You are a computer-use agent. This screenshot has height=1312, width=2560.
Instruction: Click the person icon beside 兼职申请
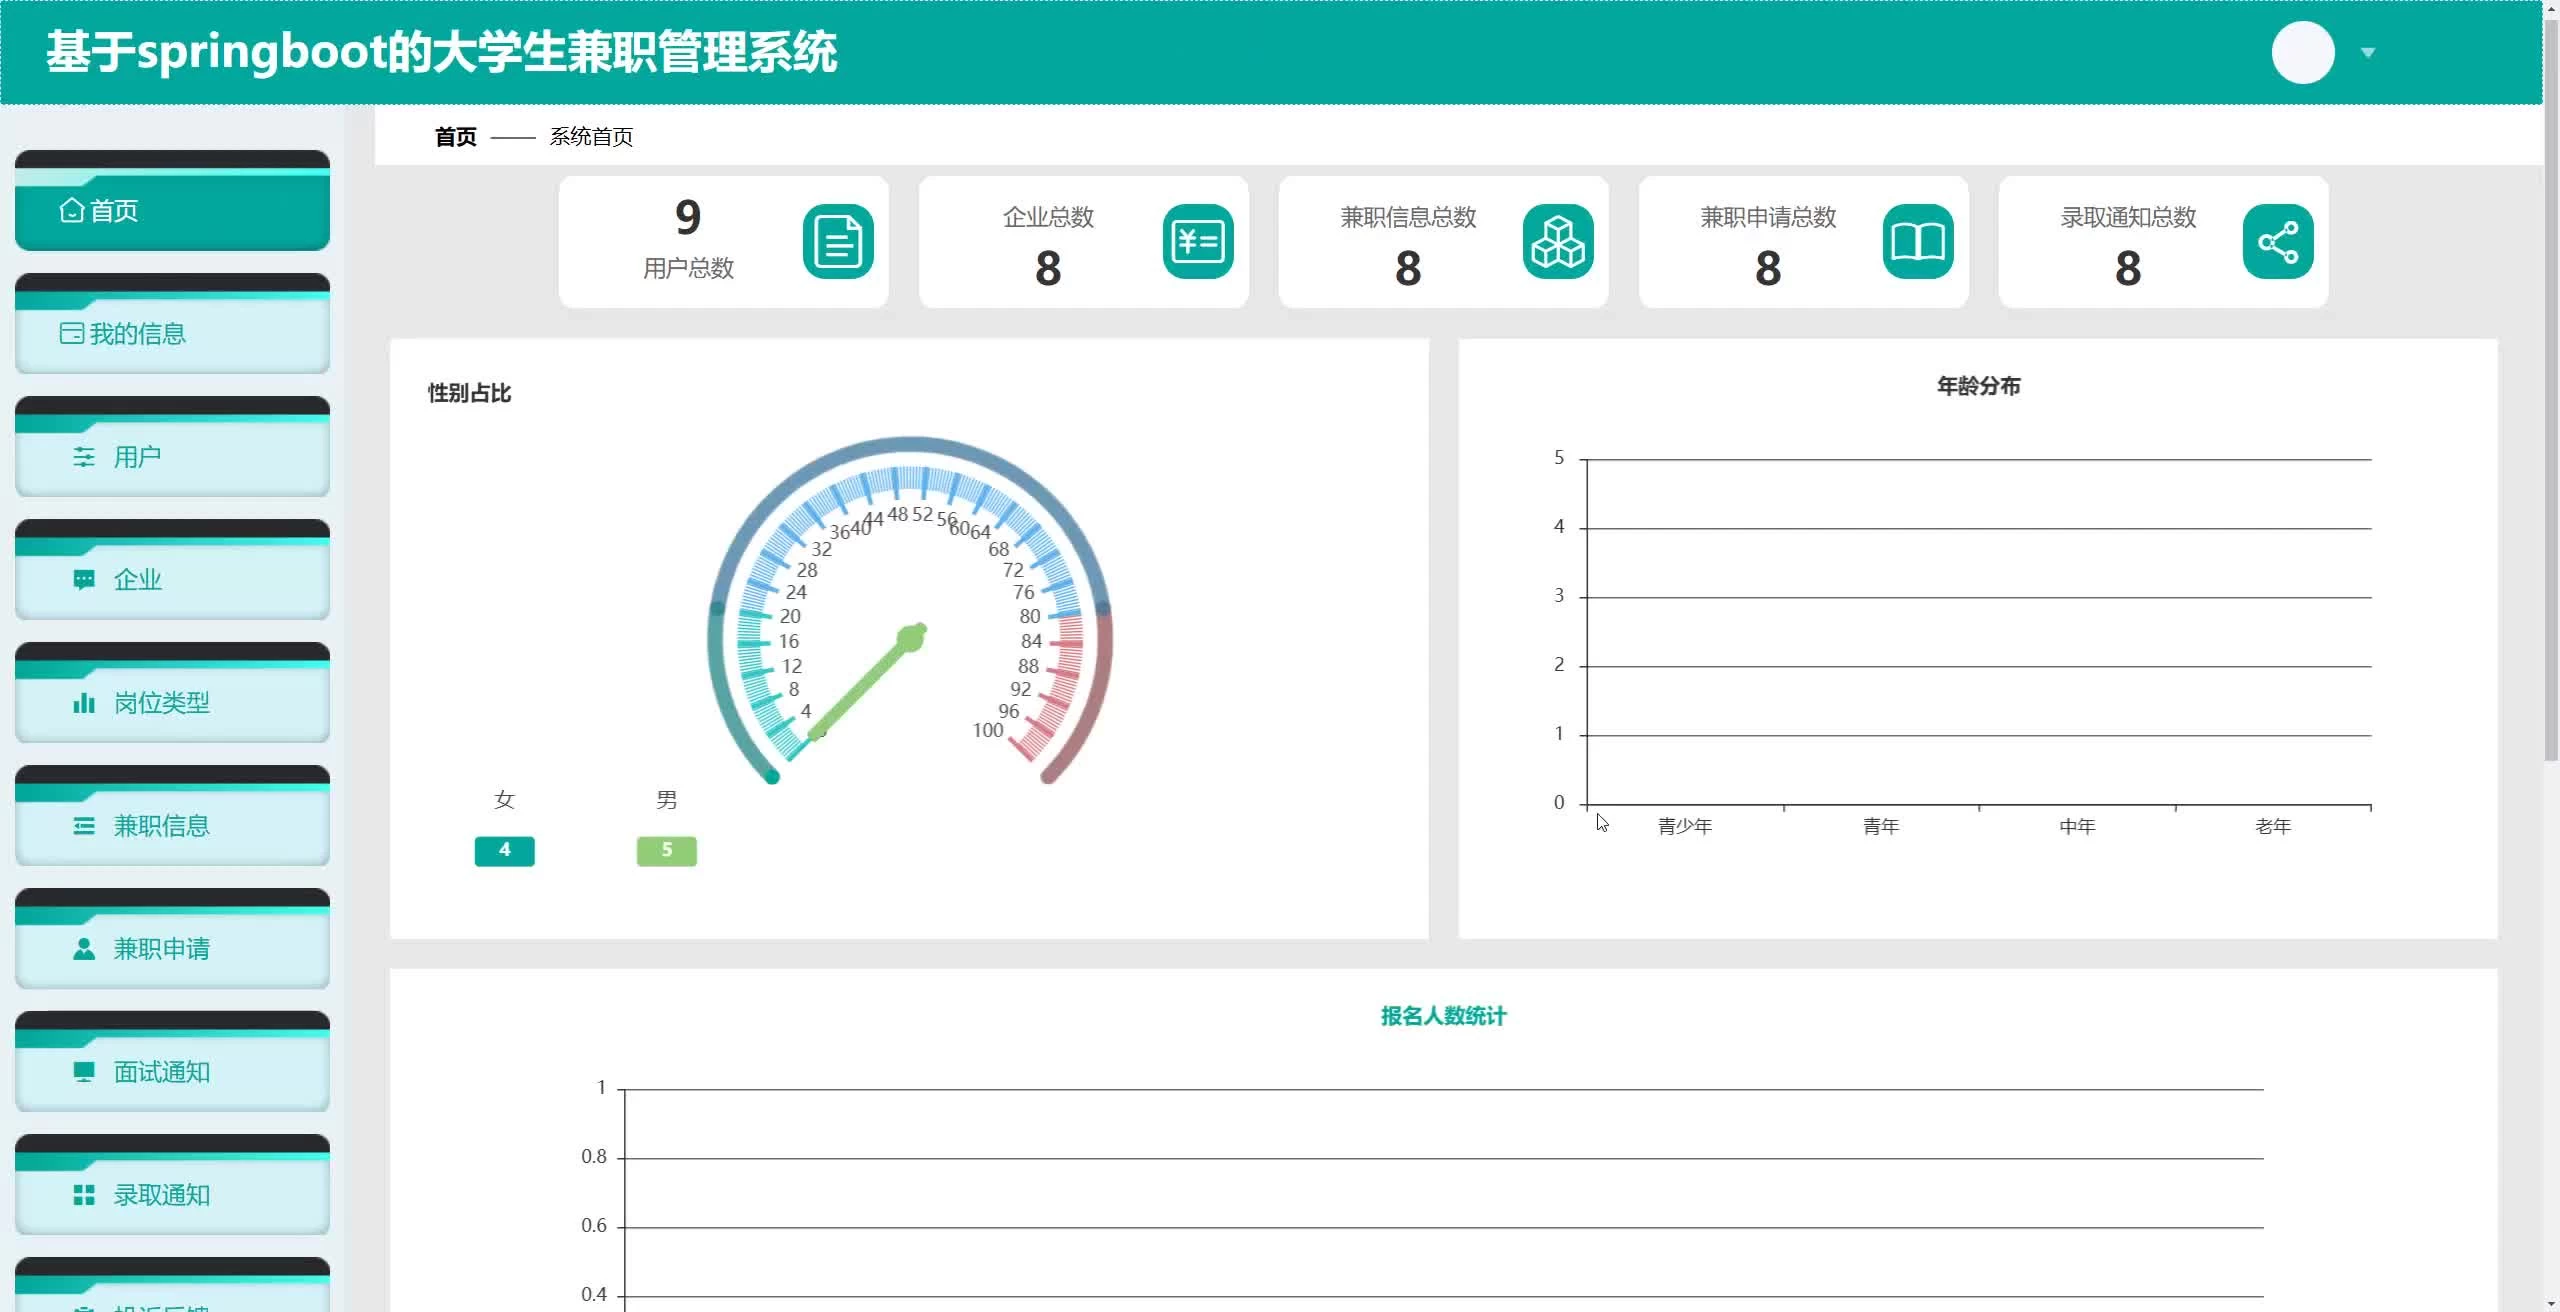[84, 949]
